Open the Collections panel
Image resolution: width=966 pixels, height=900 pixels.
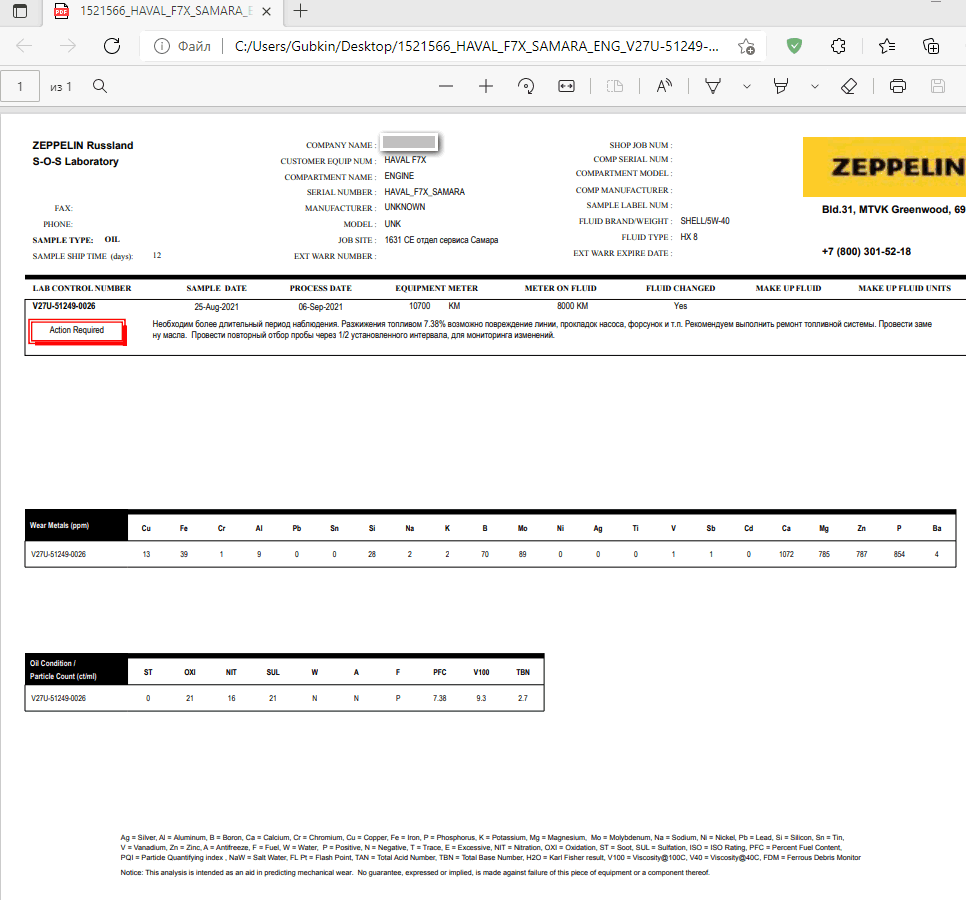click(x=931, y=46)
